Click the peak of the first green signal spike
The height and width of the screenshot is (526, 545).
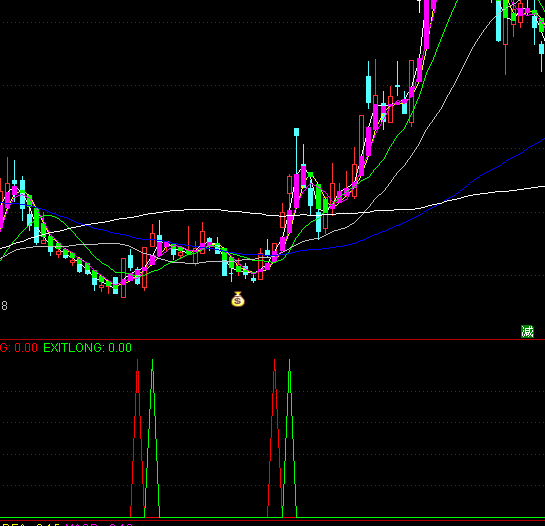pyautogui.click(x=152, y=360)
